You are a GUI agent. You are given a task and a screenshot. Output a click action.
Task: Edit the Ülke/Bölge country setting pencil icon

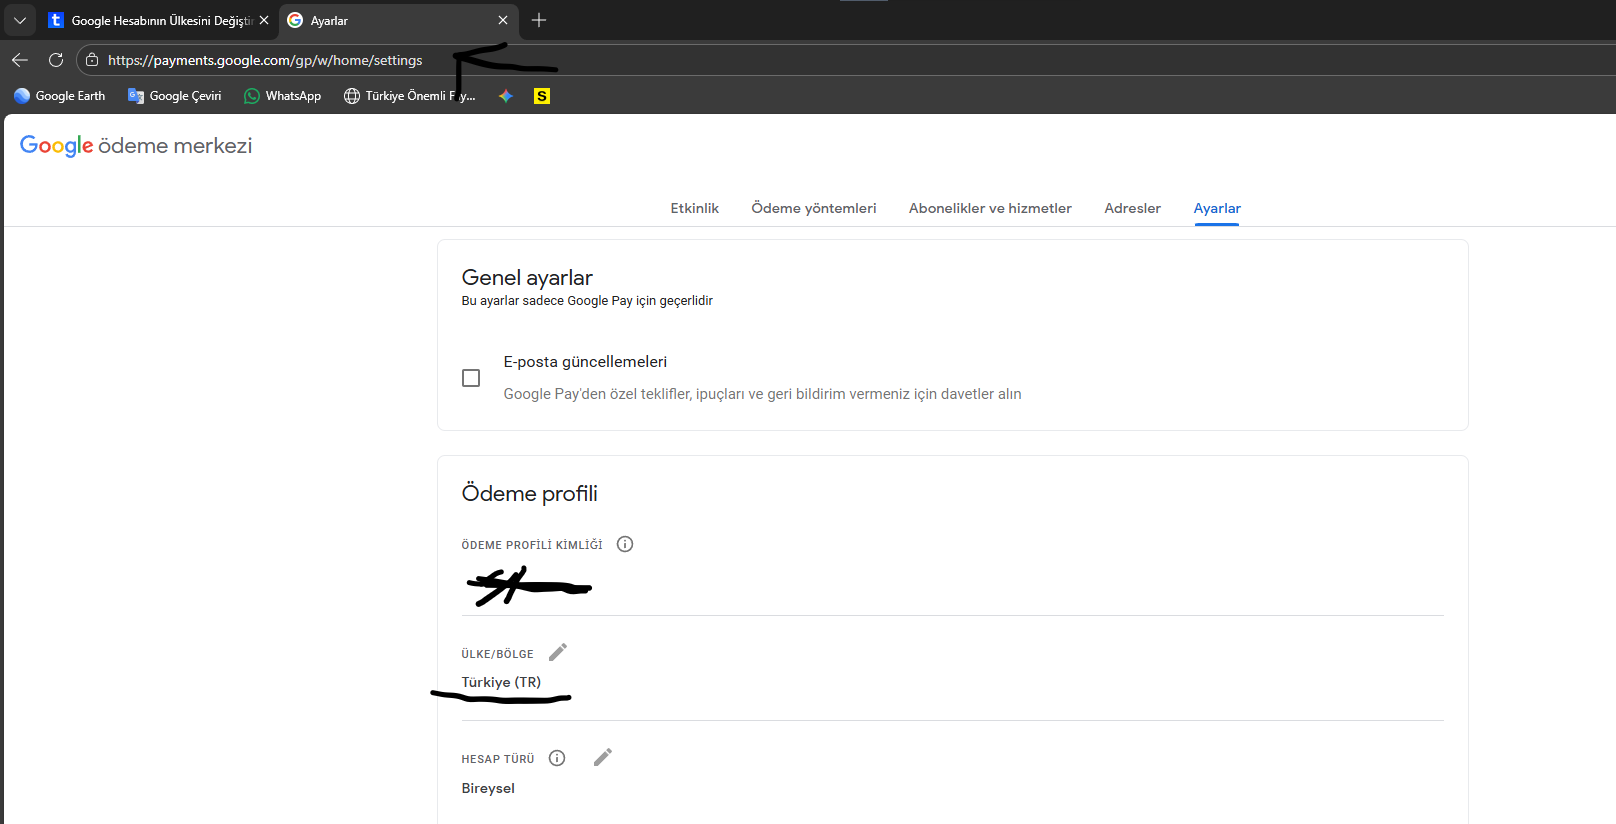click(558, 652)
